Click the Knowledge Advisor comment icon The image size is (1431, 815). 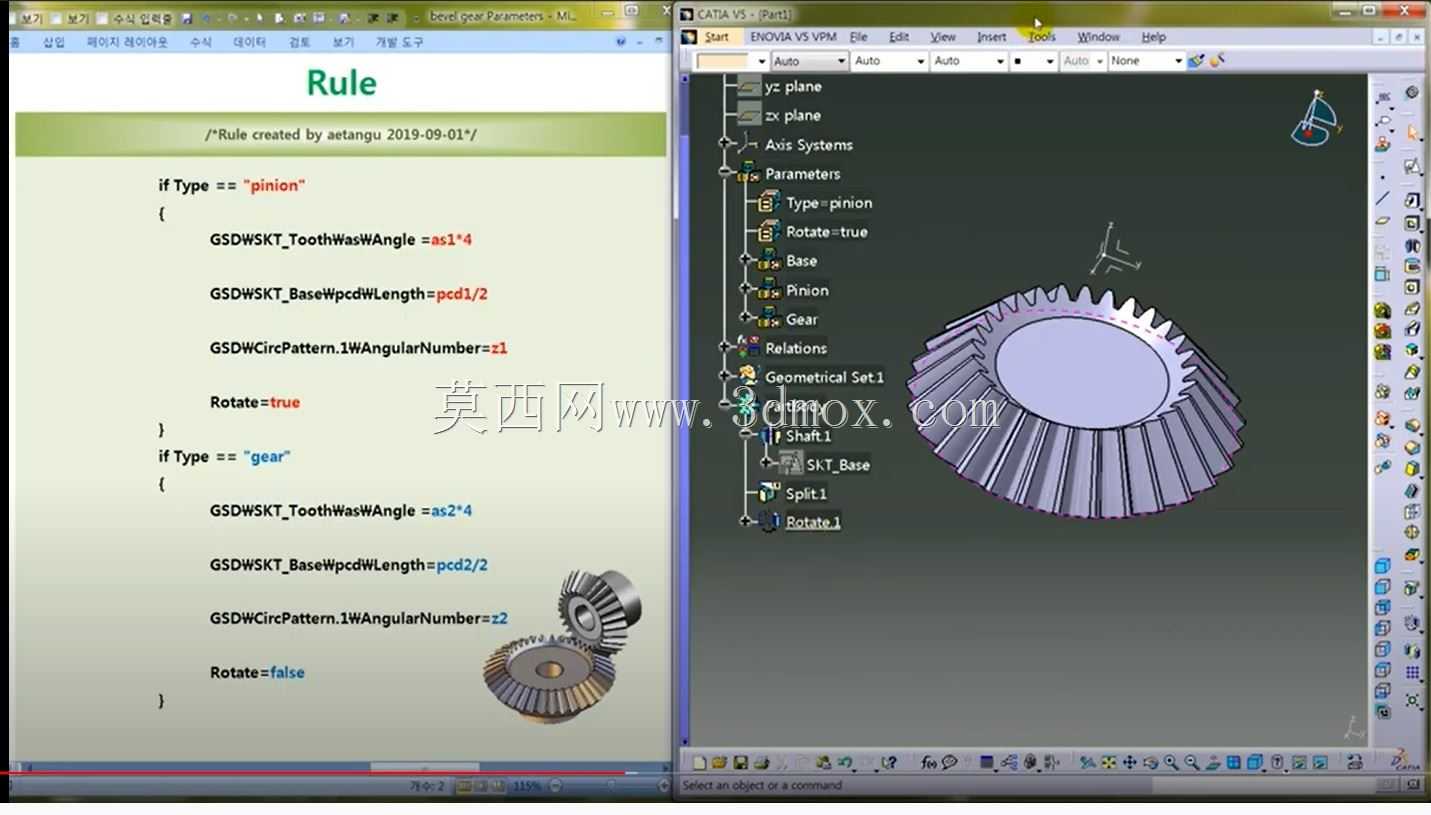[950, 763]
